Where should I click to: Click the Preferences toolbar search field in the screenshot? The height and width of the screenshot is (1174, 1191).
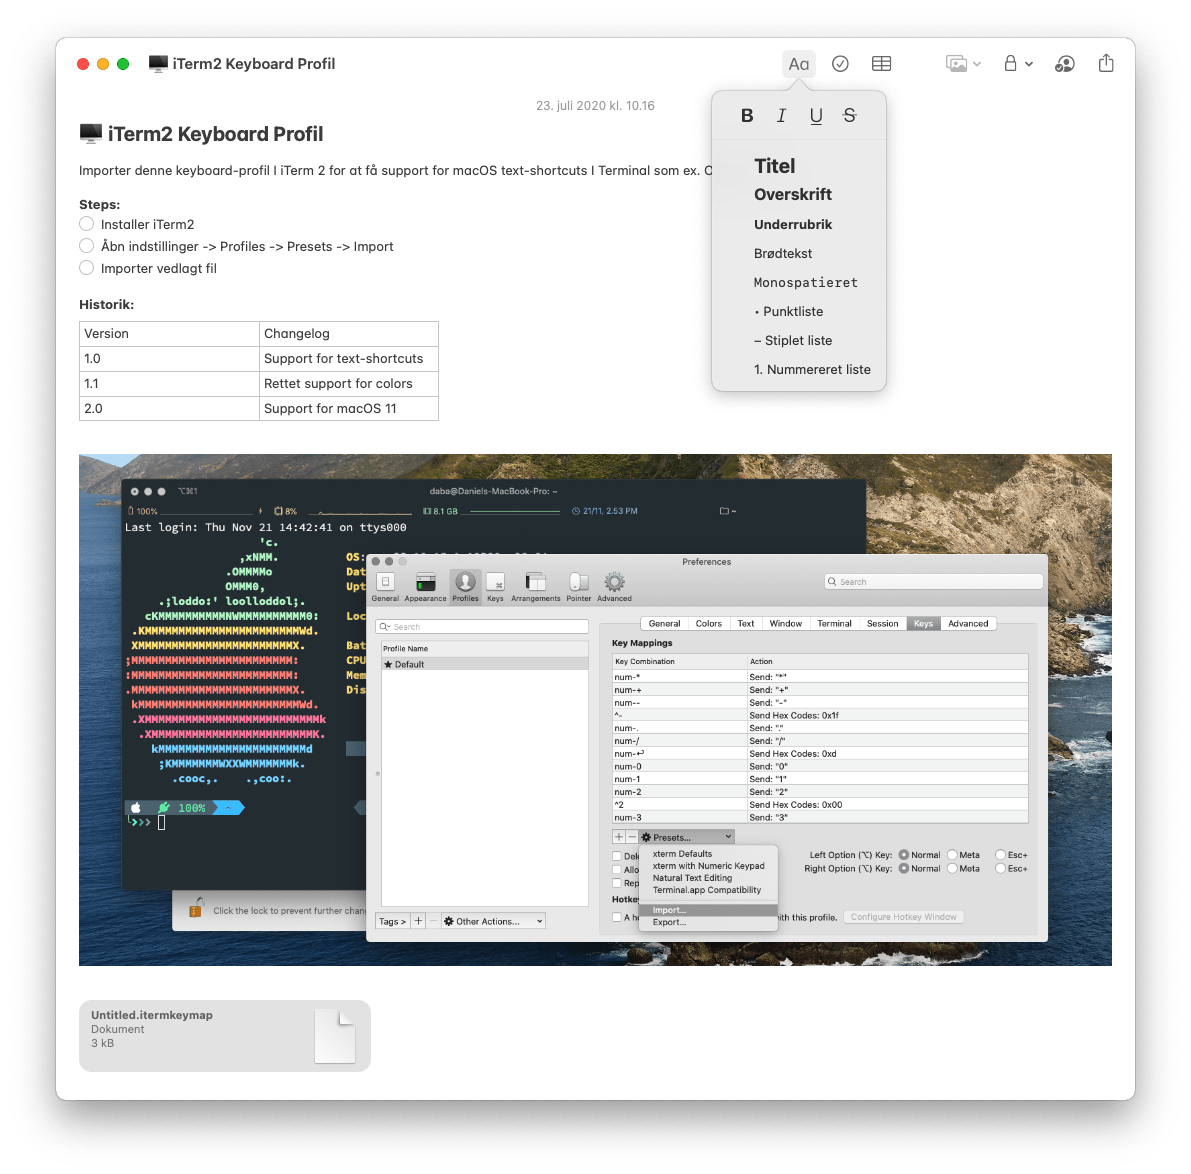[x=934, y=582]
